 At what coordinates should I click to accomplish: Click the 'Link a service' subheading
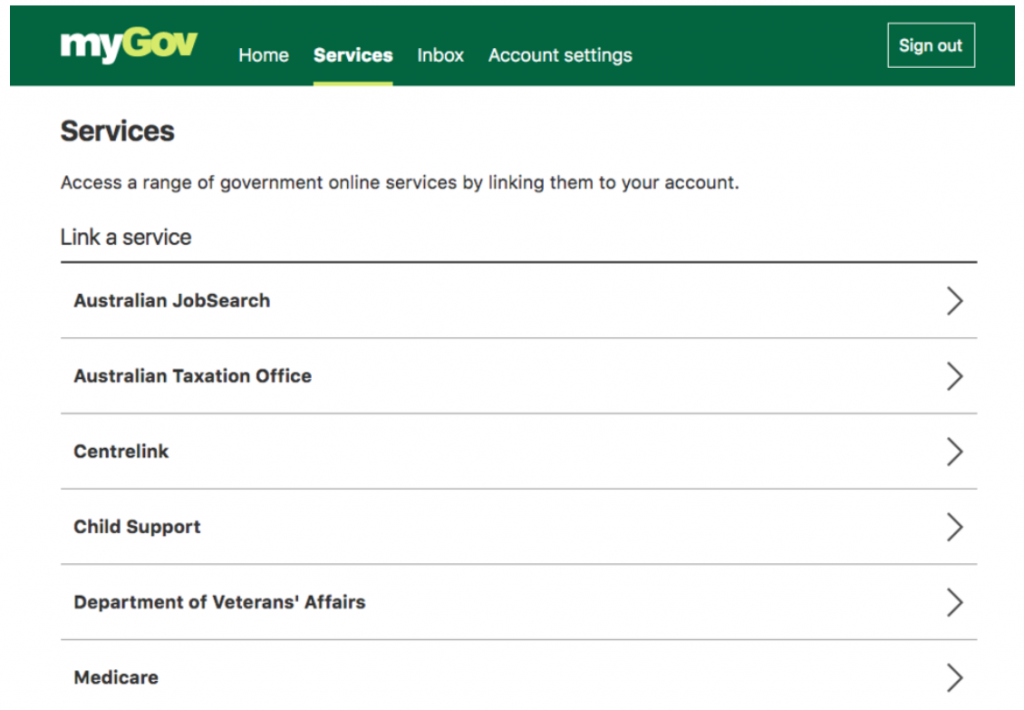coord(125,237)
